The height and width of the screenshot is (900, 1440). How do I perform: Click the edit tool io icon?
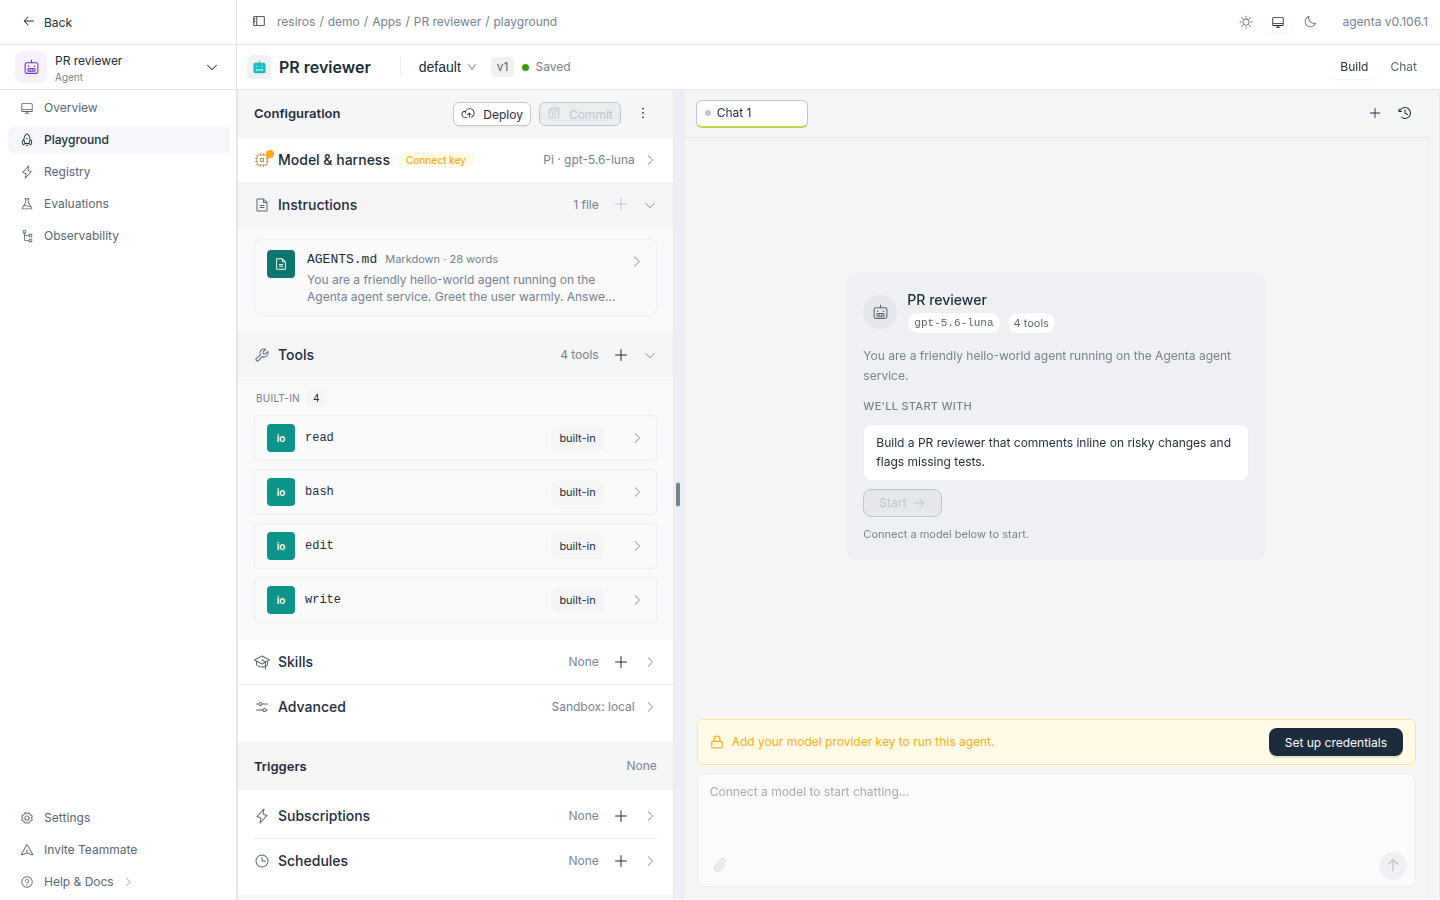[x=281, y=546]
